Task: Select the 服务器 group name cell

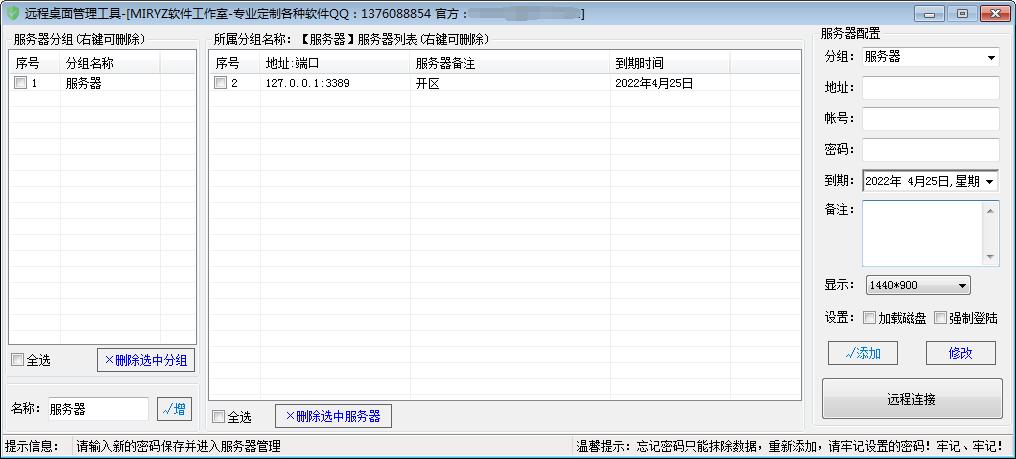Action: [x=84, y=84]
